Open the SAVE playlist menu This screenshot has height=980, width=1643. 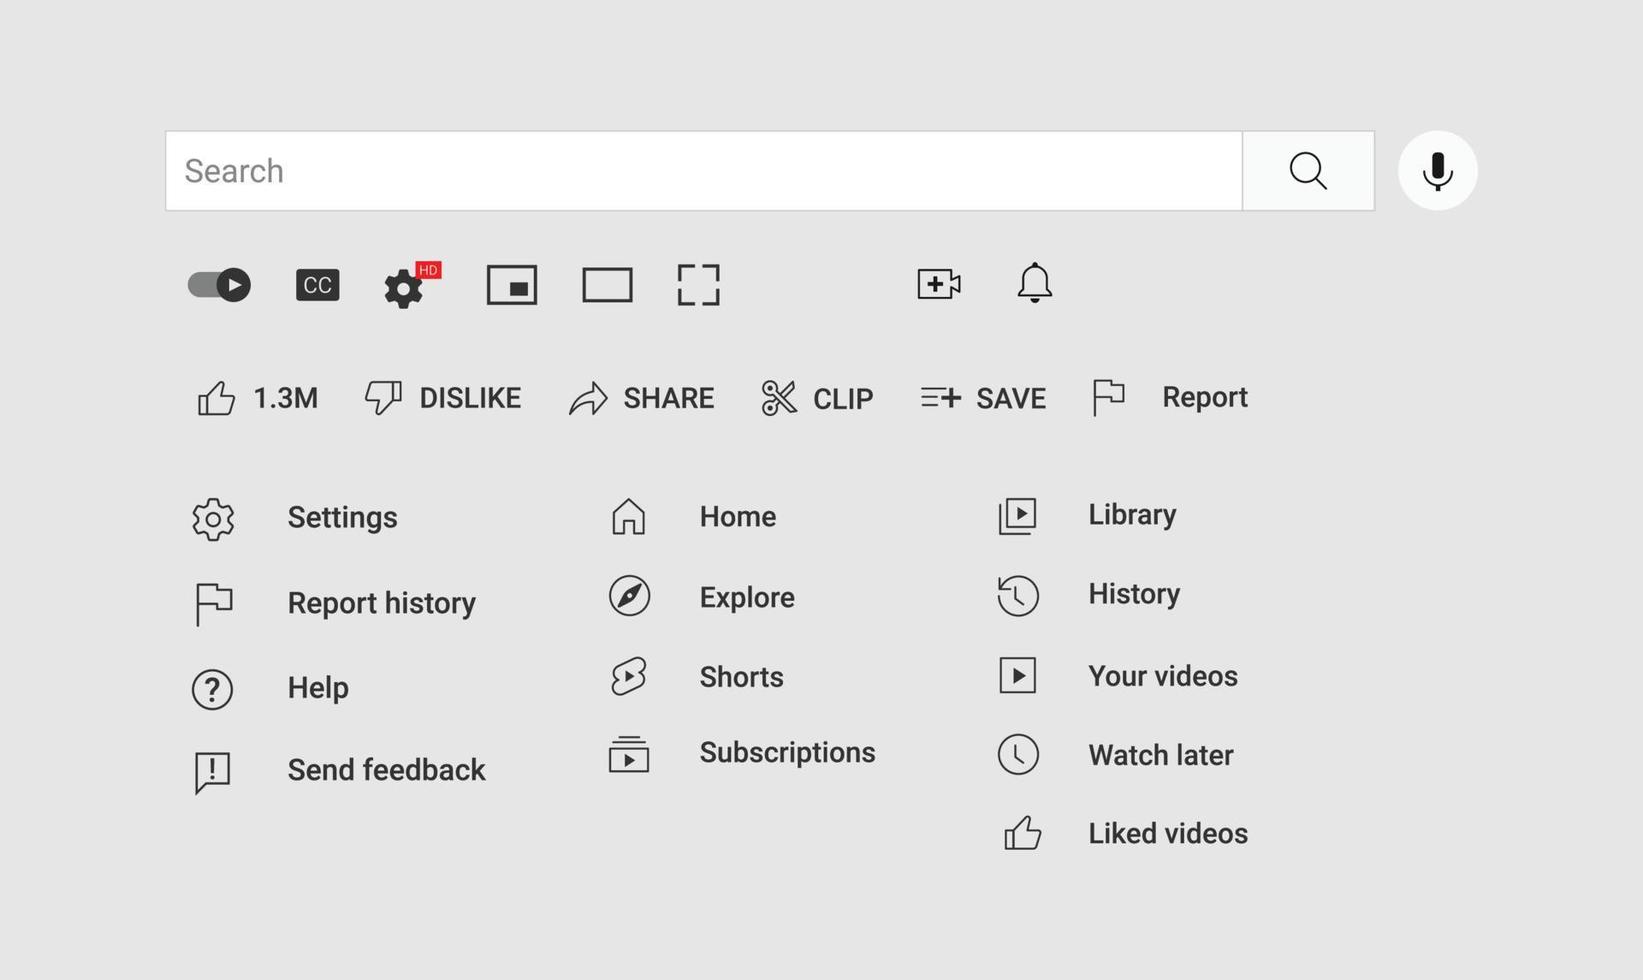(983, 397)
